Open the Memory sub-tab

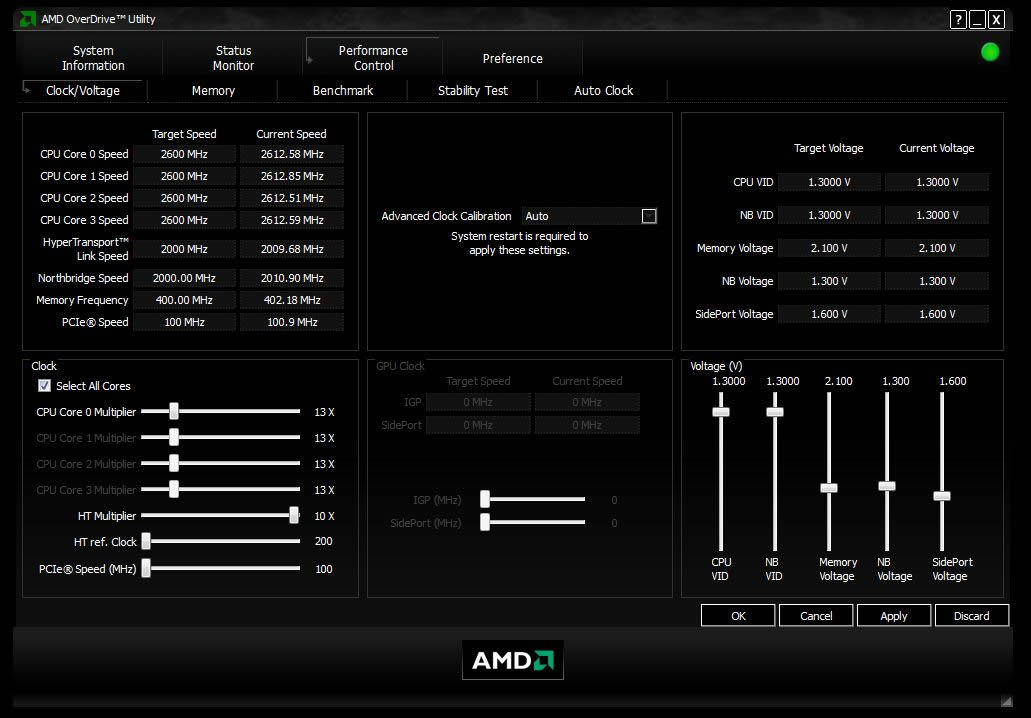click(x=213, y=91)
